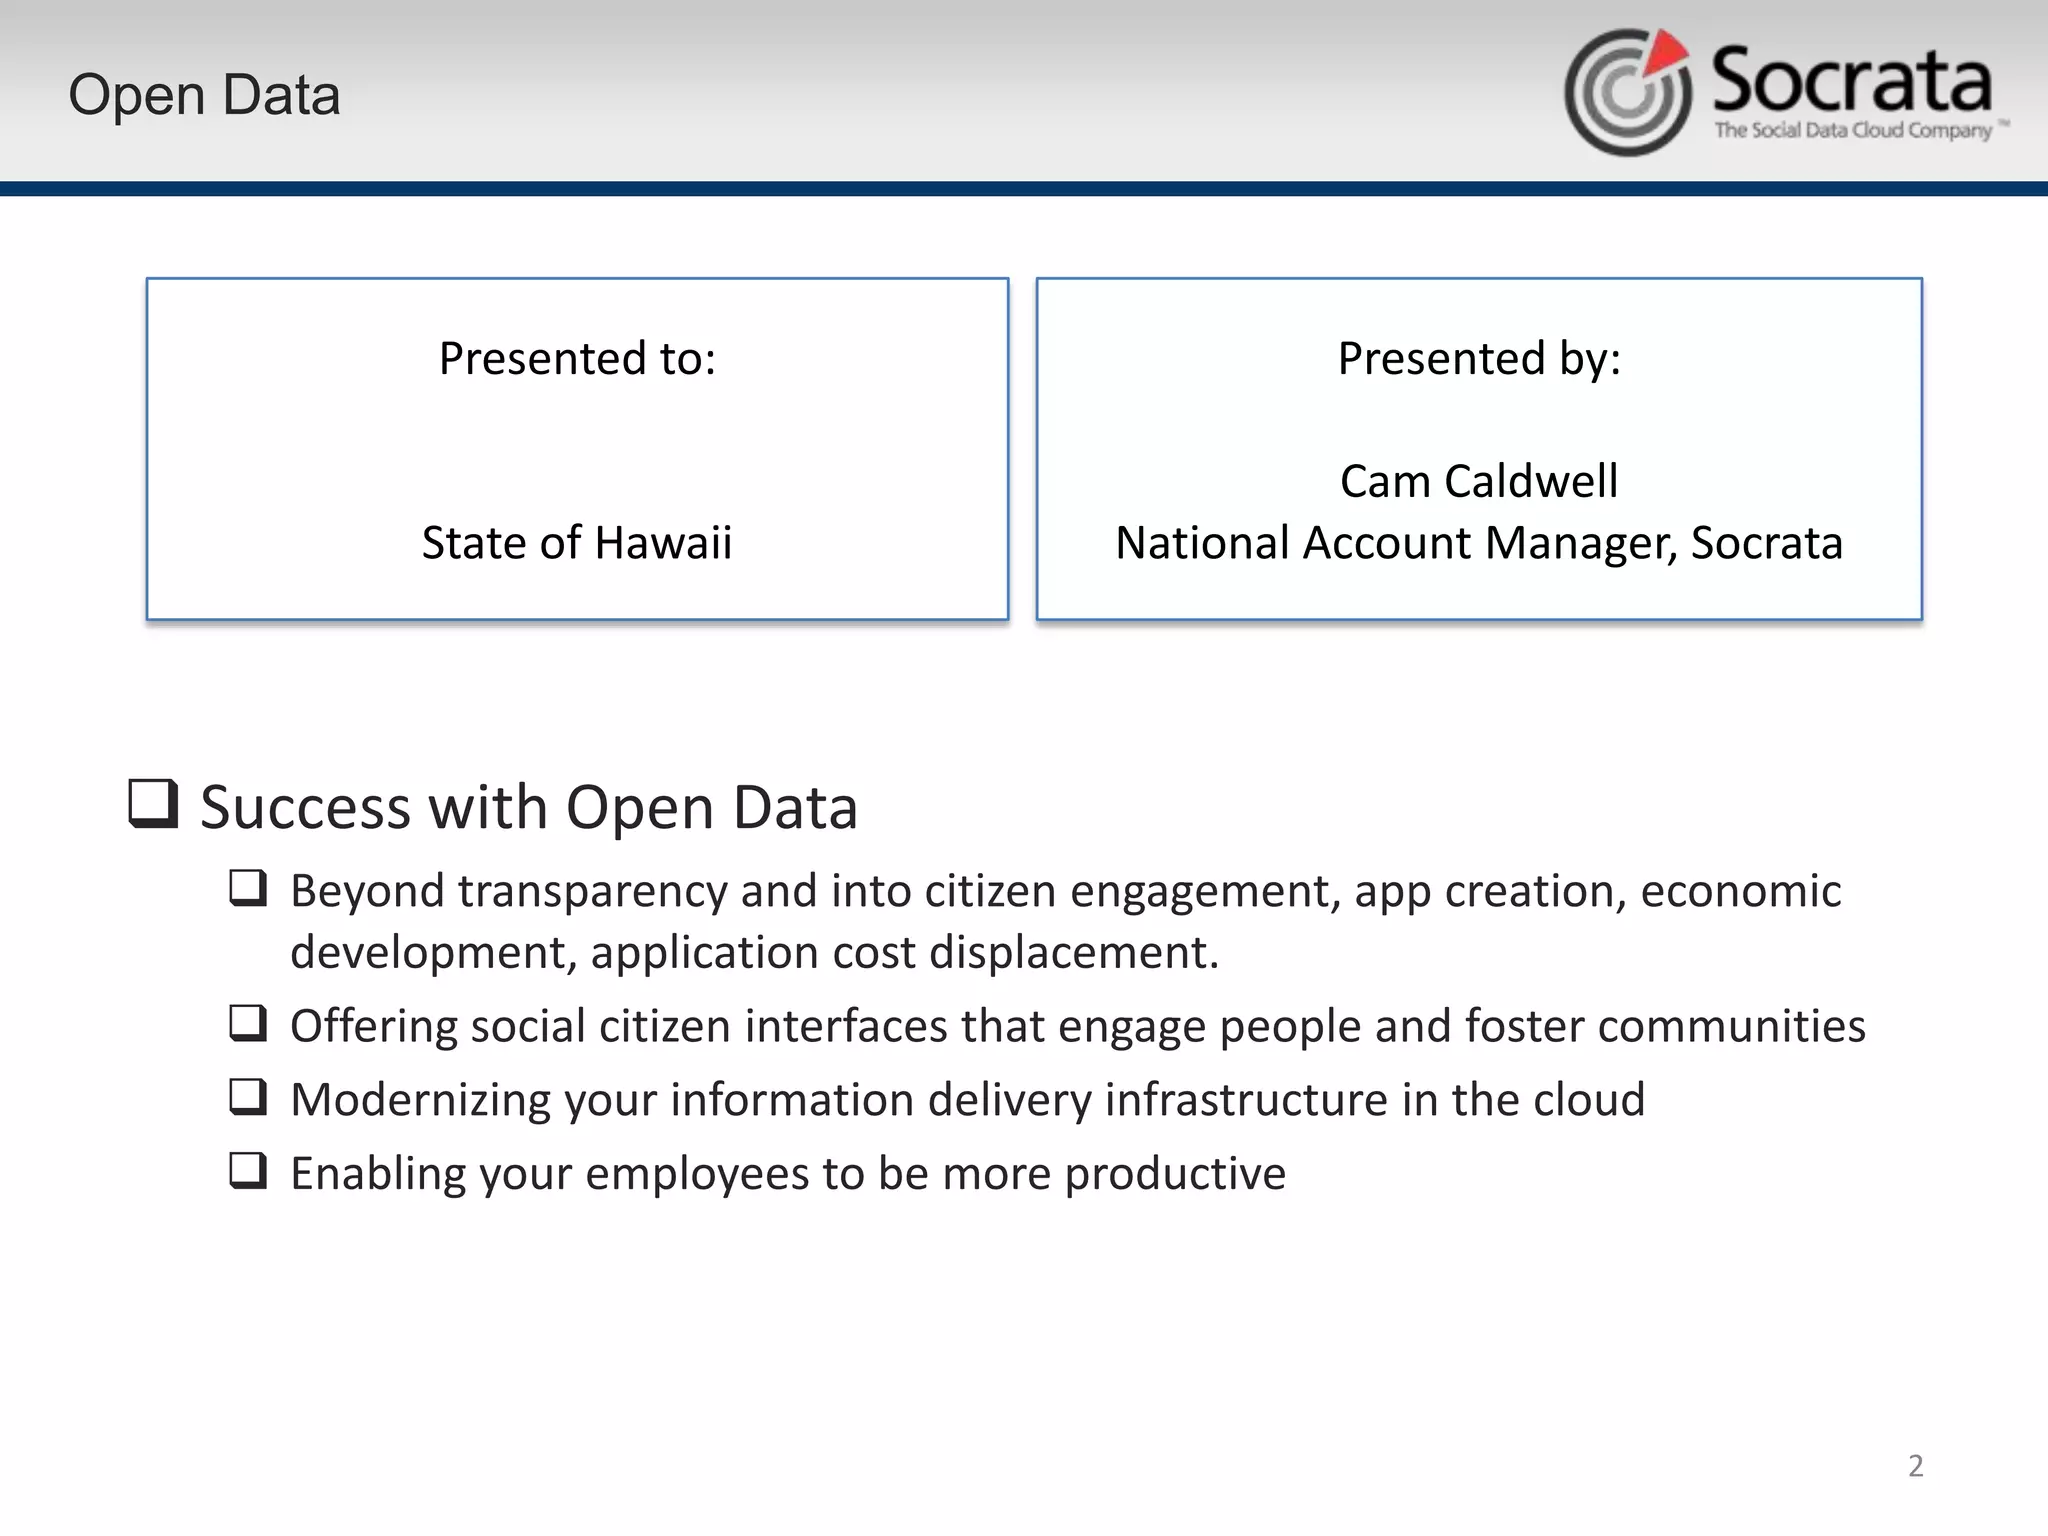
Task: Check the Beyond transparency bullet box
Action: pyautogui.click(x=248, y=888)
